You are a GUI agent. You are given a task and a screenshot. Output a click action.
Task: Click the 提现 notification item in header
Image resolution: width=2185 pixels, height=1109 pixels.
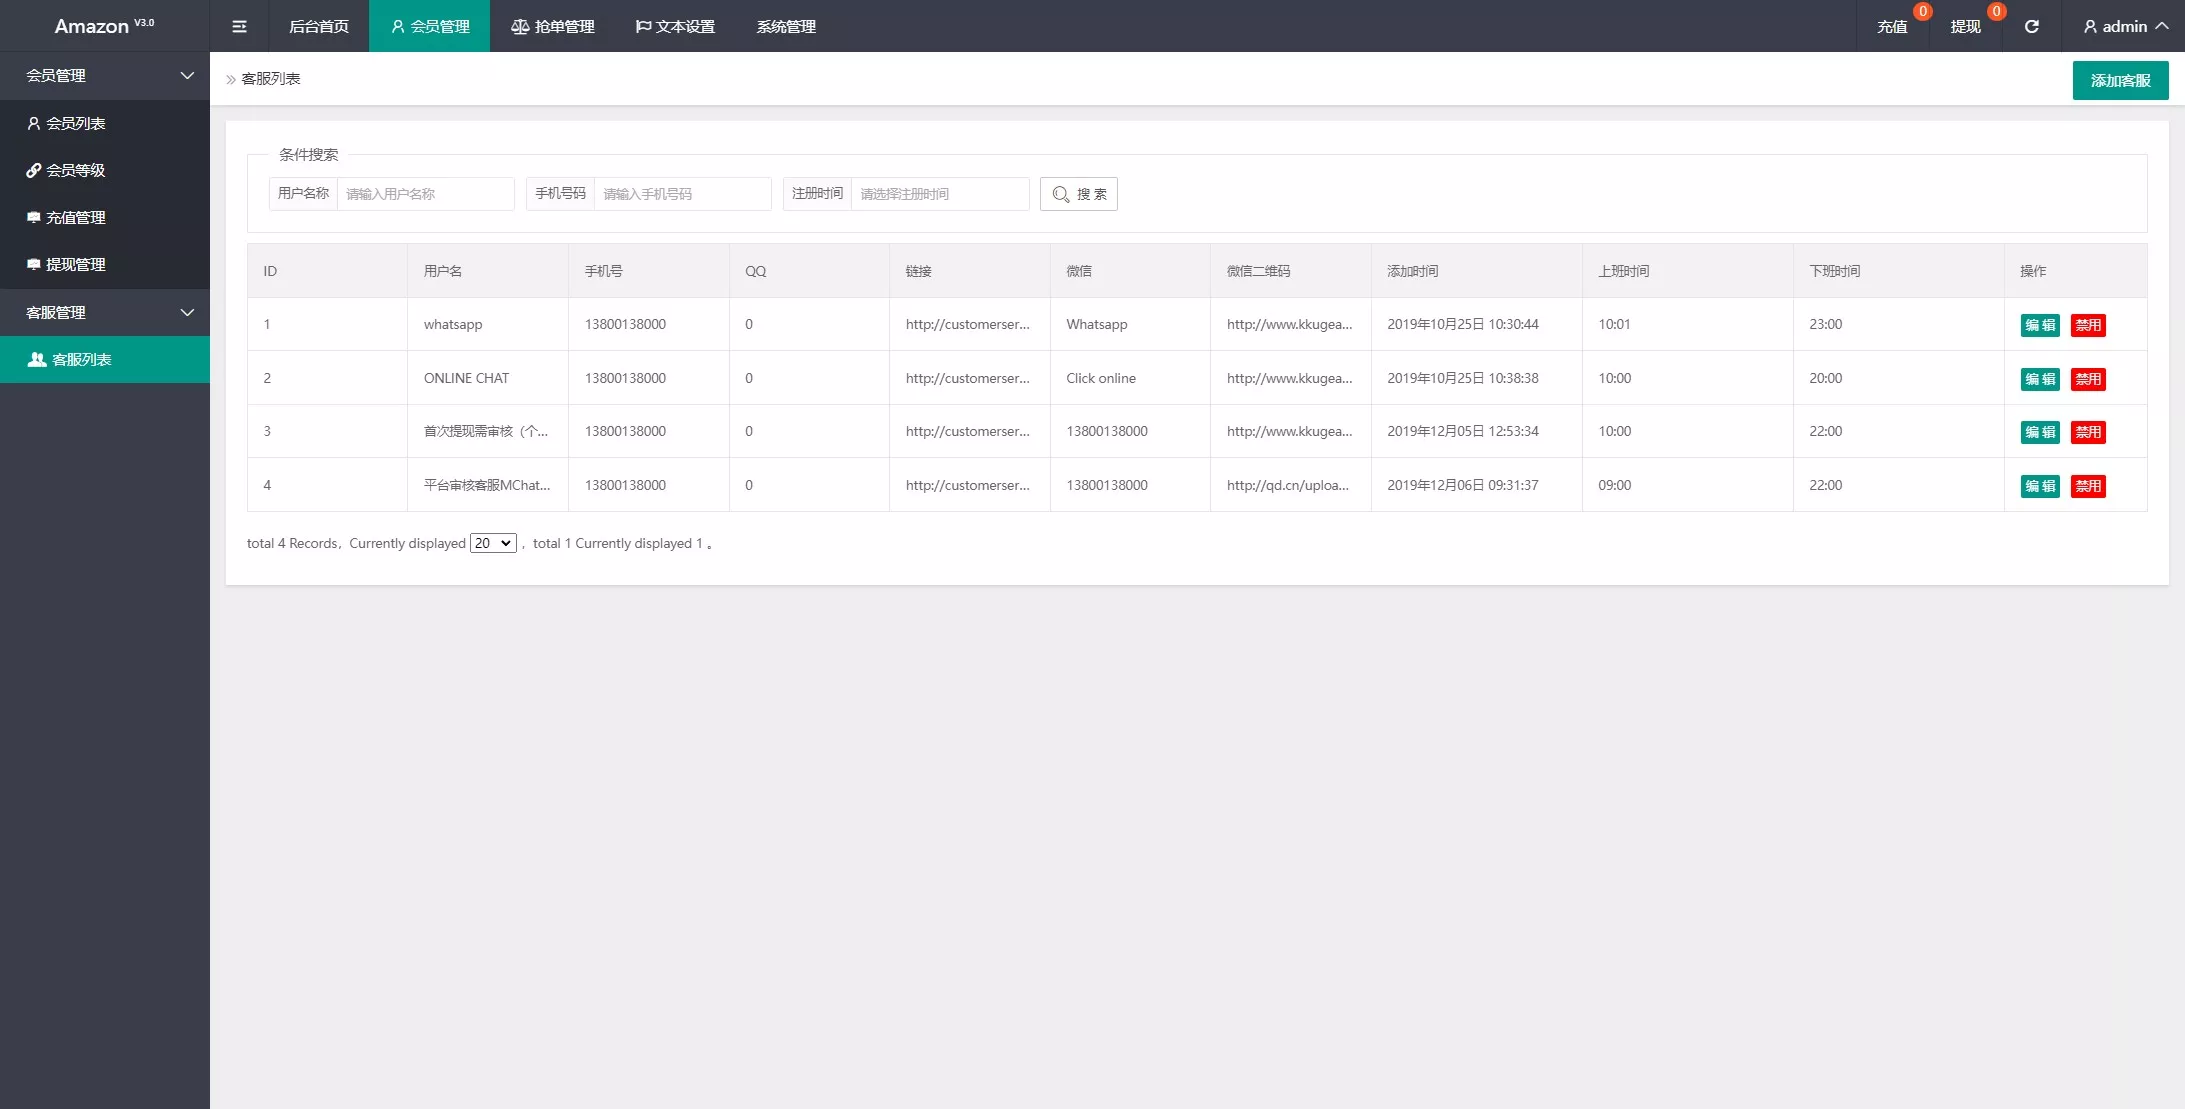[x=1965, y=26]
